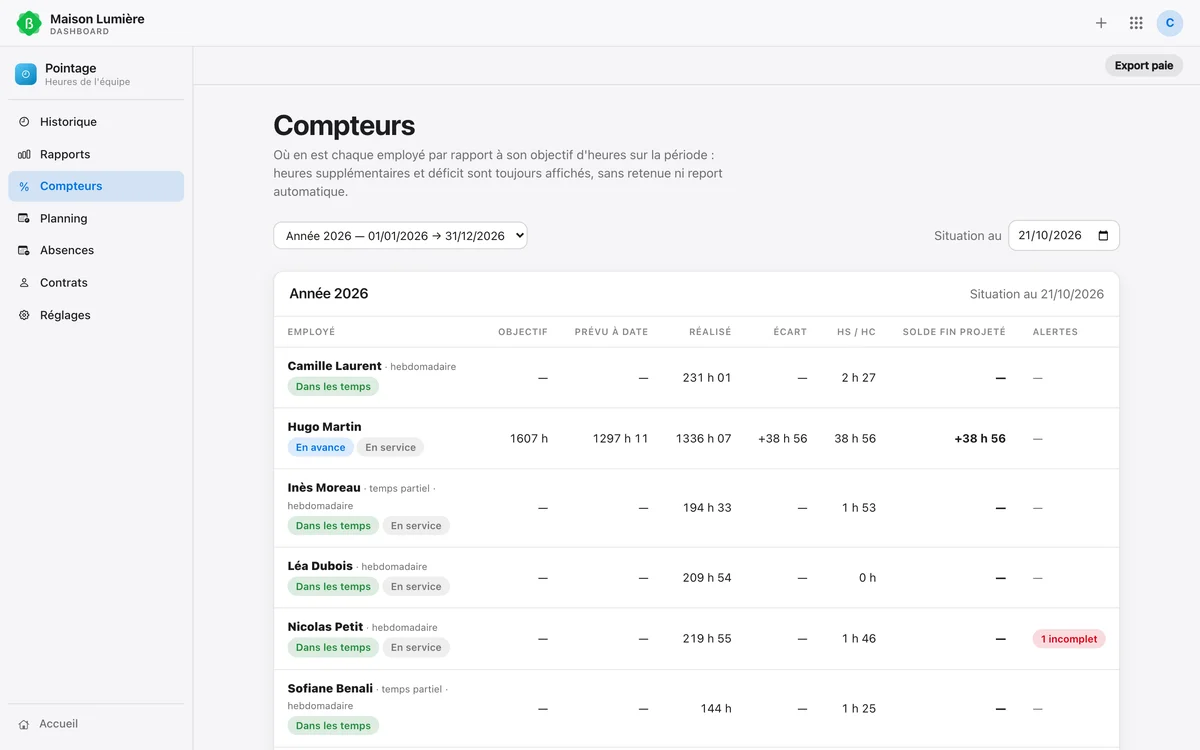The height and width of the screenshot is (750, 1200).
Task: Click the Absences icon in sidebar
Action: (x=24, y=250)
